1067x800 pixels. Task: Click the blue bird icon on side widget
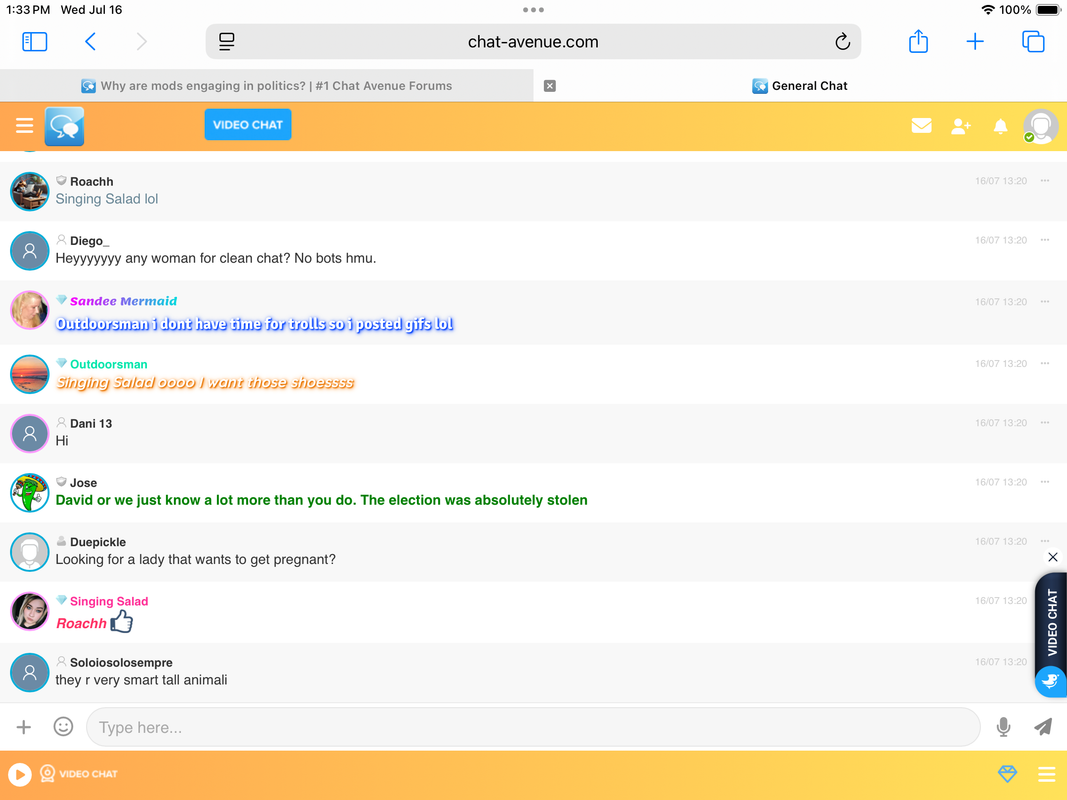[1050, 681]
